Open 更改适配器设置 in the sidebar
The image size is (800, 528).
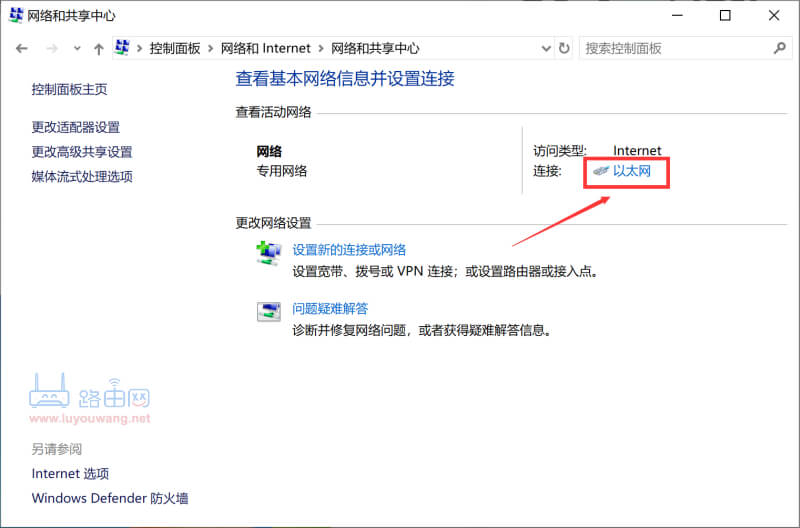[76, 127]
